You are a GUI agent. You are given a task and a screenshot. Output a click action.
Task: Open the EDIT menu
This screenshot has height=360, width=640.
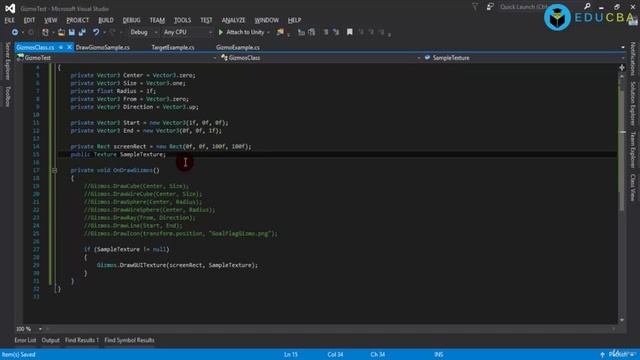[29, 20]
